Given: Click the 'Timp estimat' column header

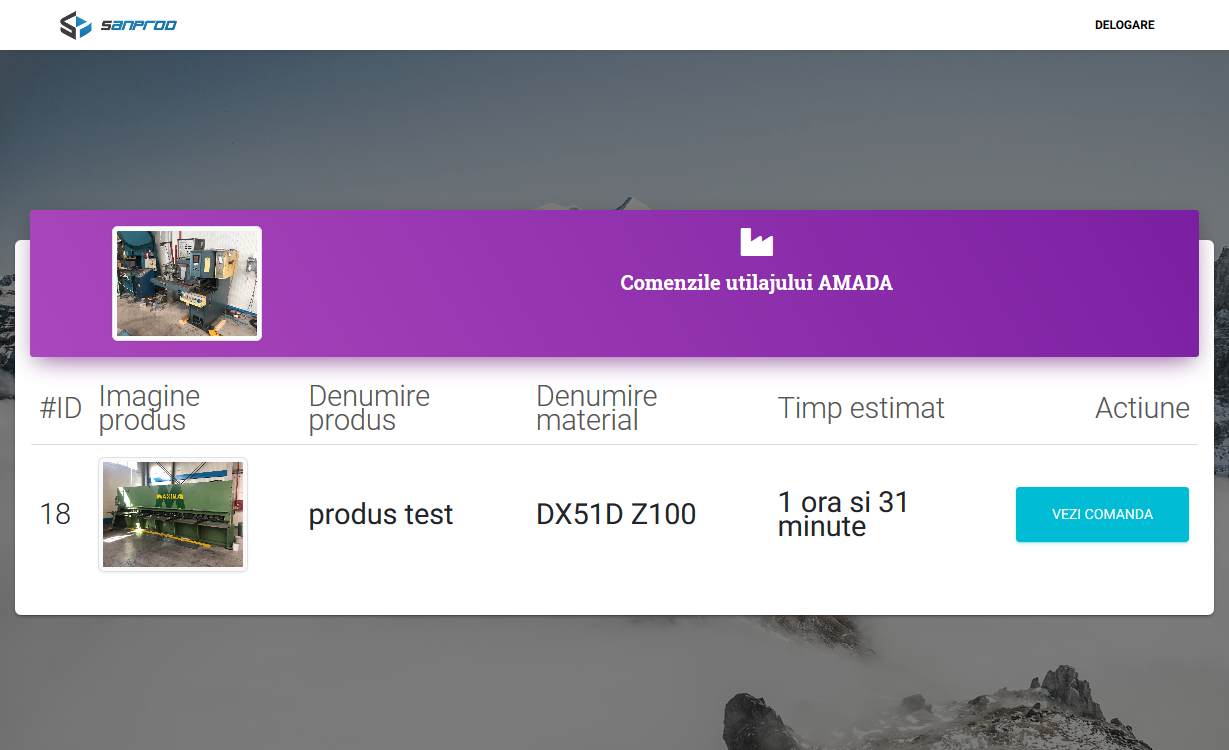Looking at the screenshot, I should (x=861, y=408).
